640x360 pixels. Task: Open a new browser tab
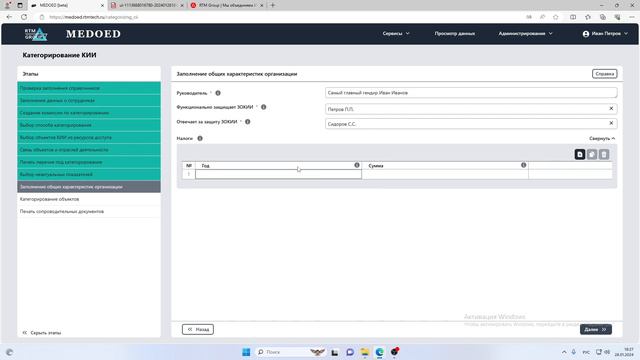(x=273, y=5)
